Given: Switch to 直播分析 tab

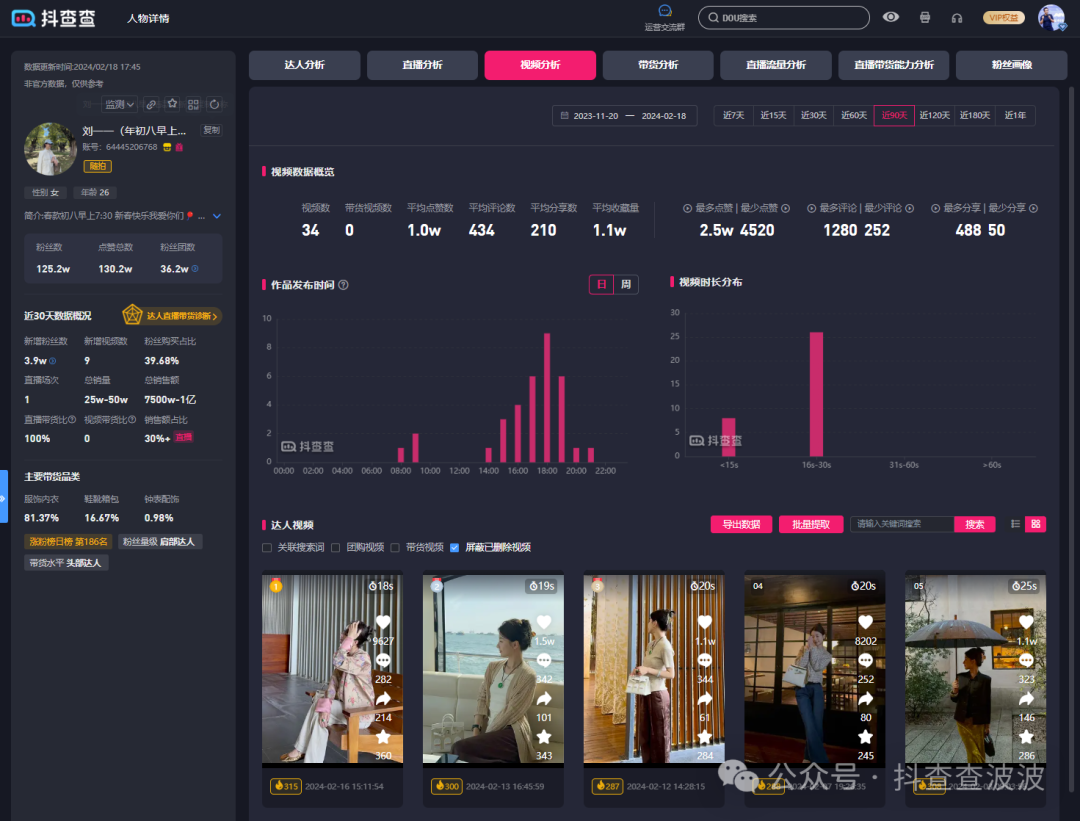Looking at the screenshot, I should point(422,65).
